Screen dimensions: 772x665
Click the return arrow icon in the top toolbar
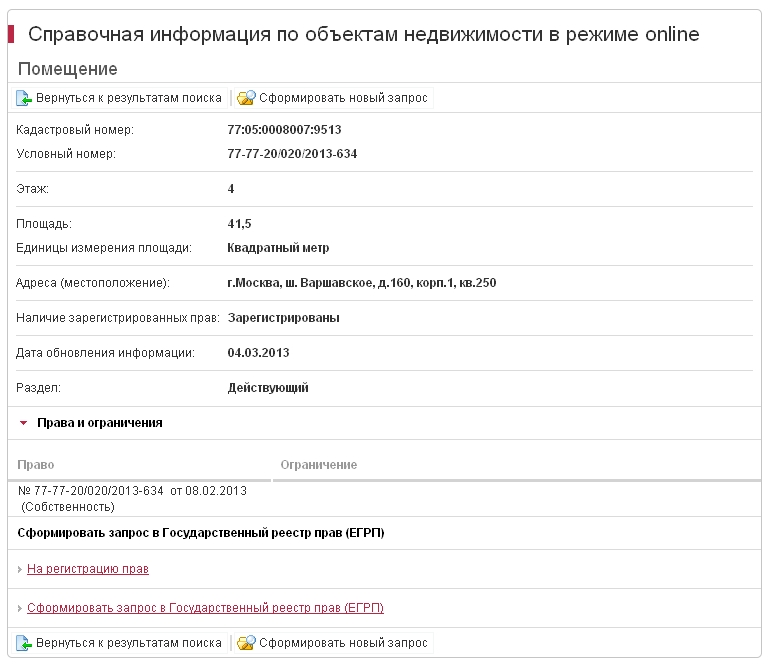(x=24, y=98)
